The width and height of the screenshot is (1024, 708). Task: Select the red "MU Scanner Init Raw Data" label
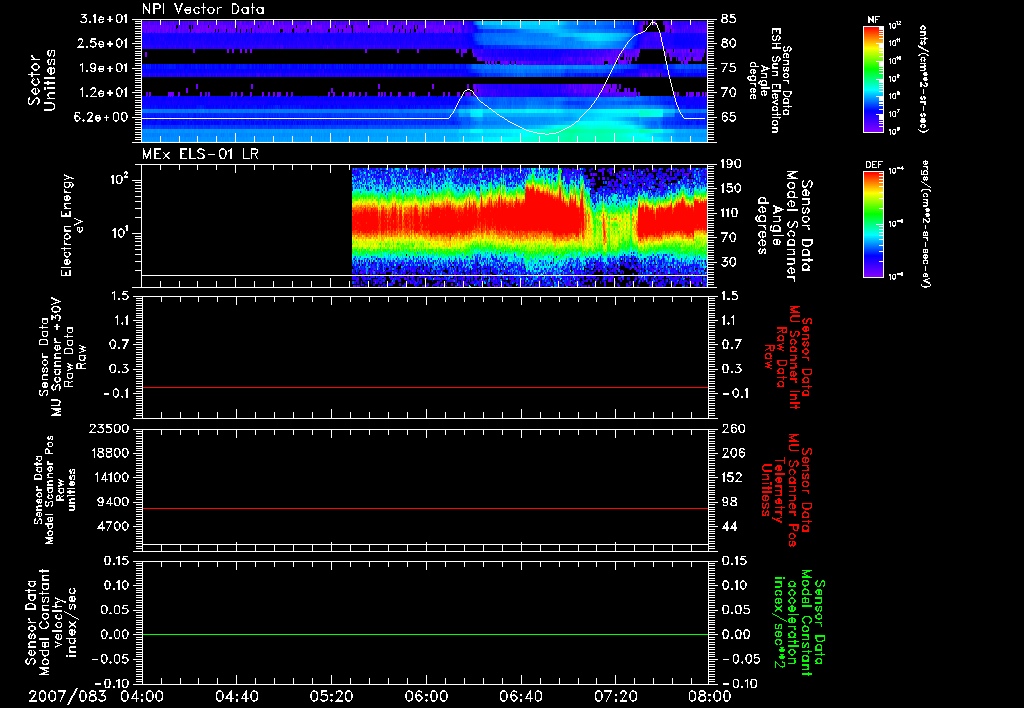(790, 357)
